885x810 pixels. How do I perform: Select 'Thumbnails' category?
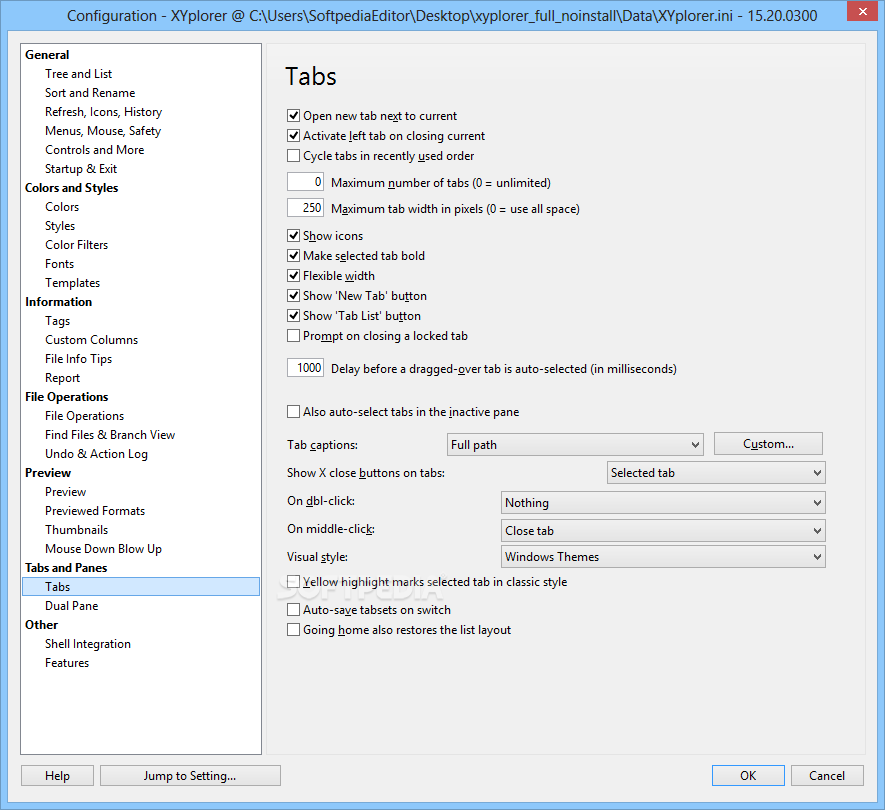[77, 530]
